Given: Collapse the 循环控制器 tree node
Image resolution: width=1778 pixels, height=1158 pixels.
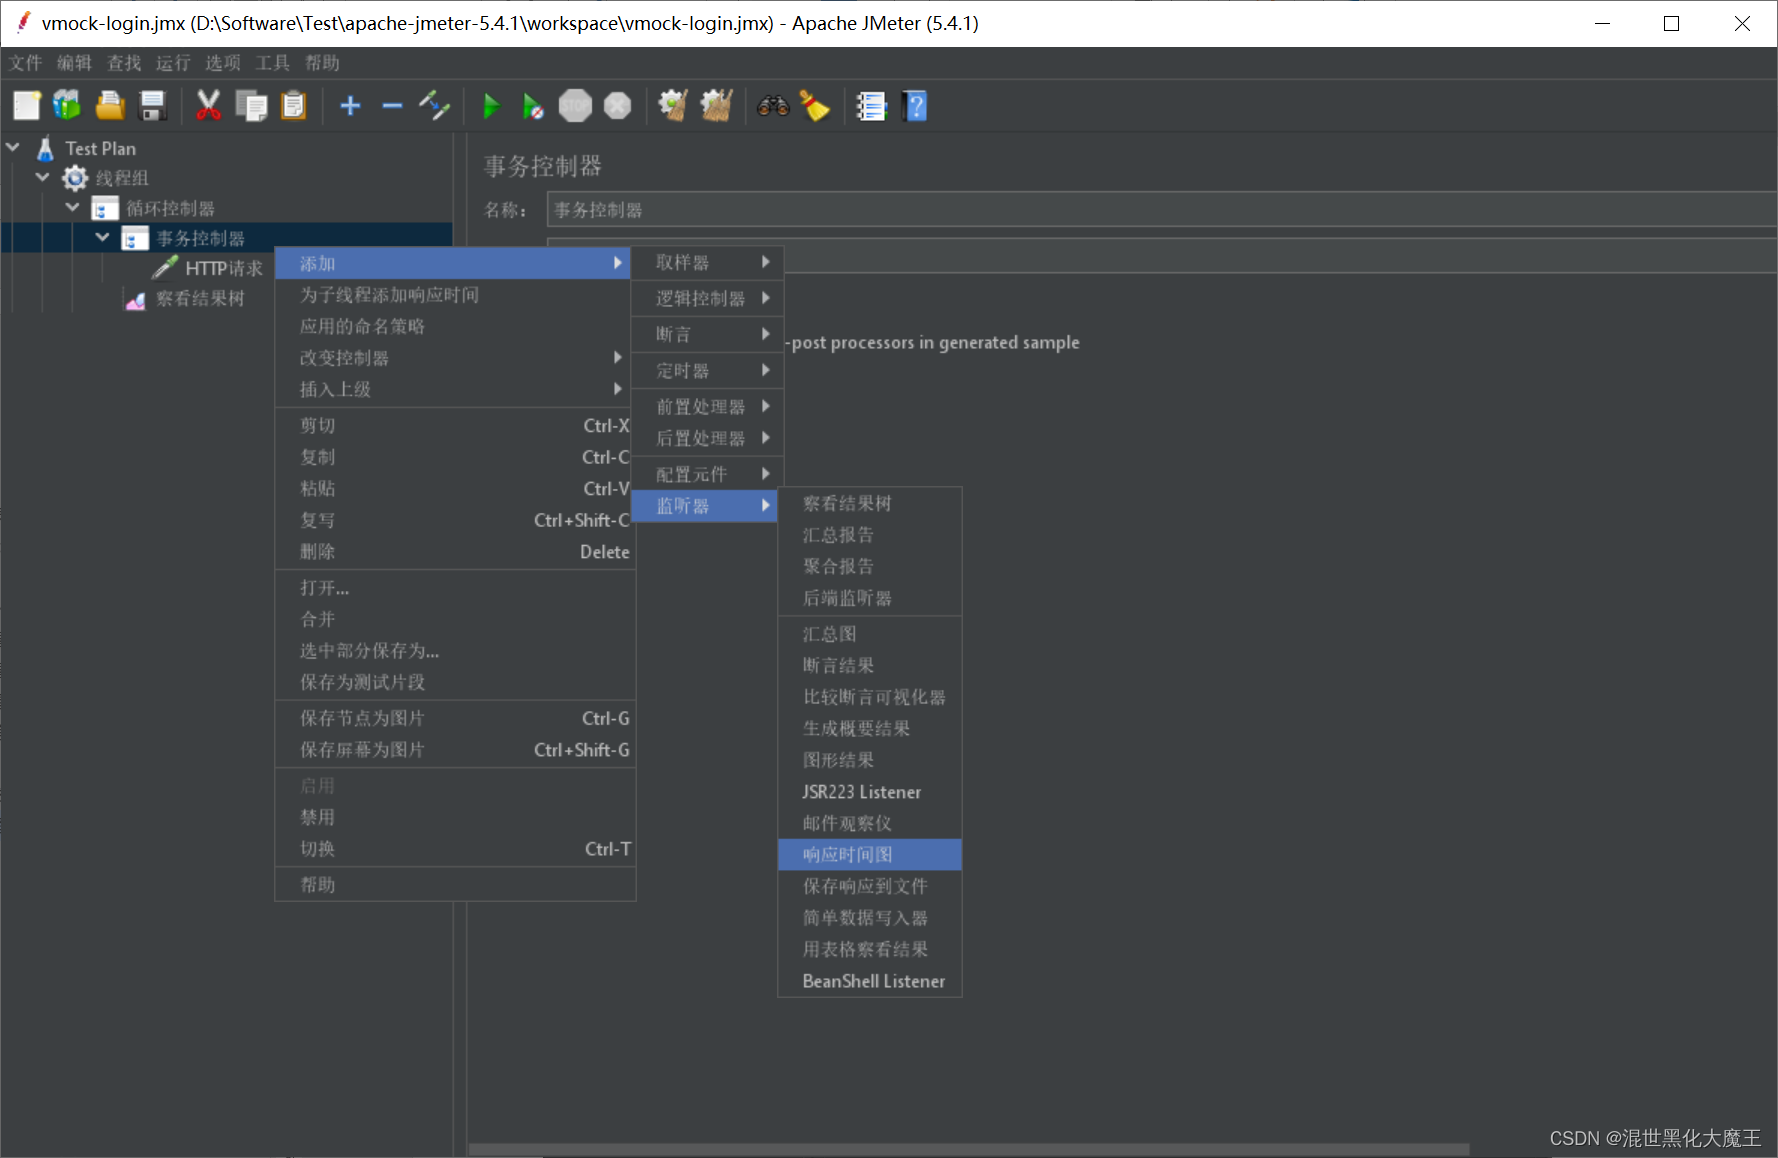Looking at the screenshot, I should tap(73, 207).
